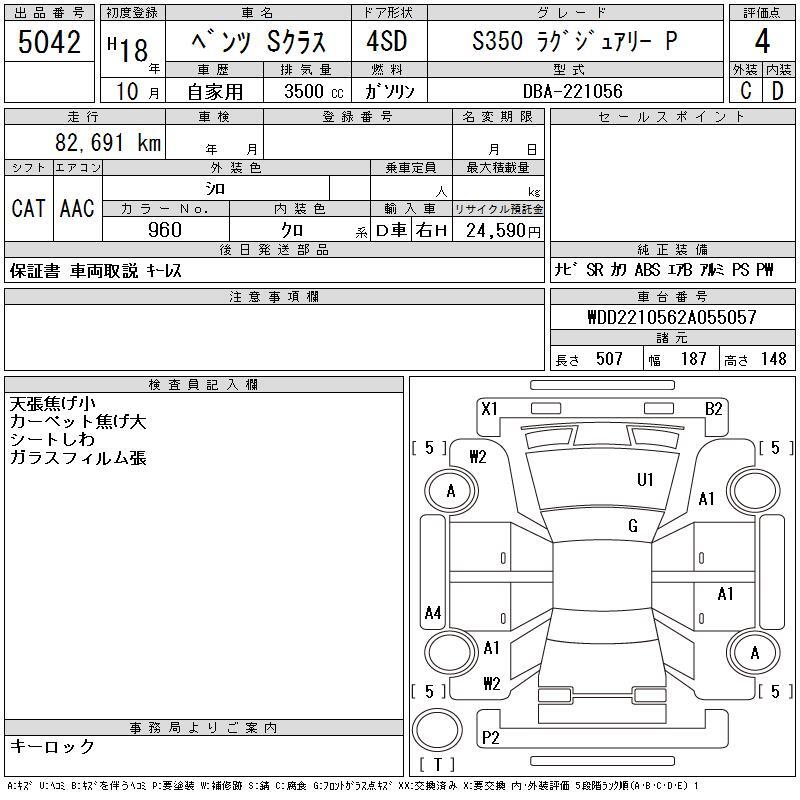The height and width of the screenshot is (800, 800).
Task: Select the car name ベンツ Sクラス
Action: [x=259, y=41]
